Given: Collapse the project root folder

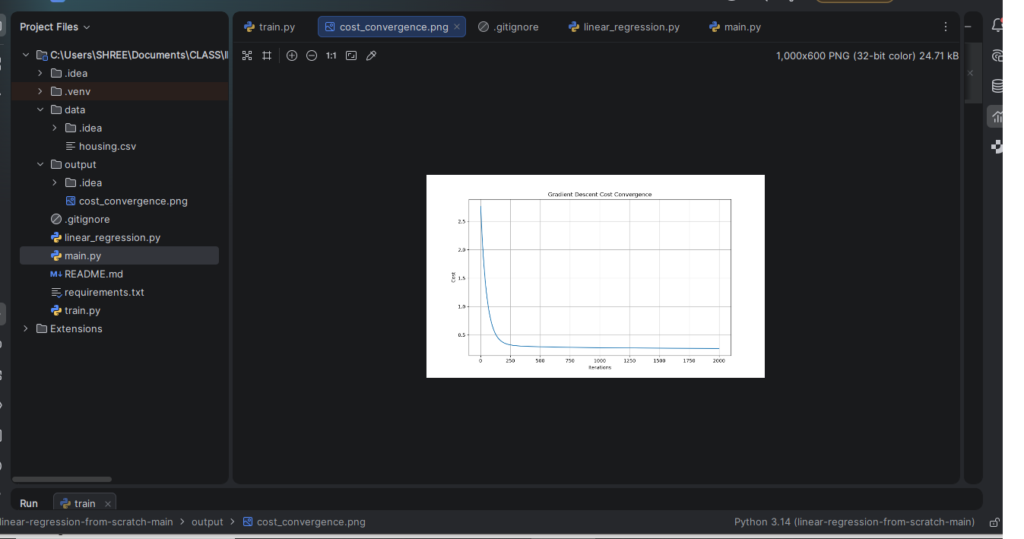Looking at the screenshot, I should pos(25,55).
